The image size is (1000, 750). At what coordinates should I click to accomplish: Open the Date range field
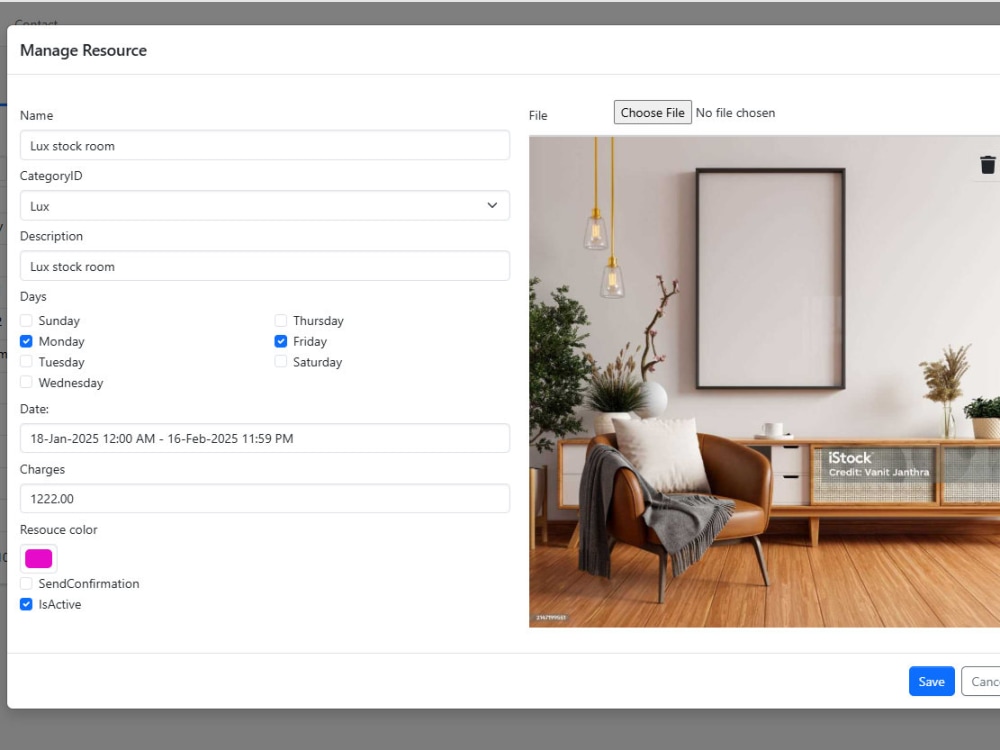click(265, 438)
